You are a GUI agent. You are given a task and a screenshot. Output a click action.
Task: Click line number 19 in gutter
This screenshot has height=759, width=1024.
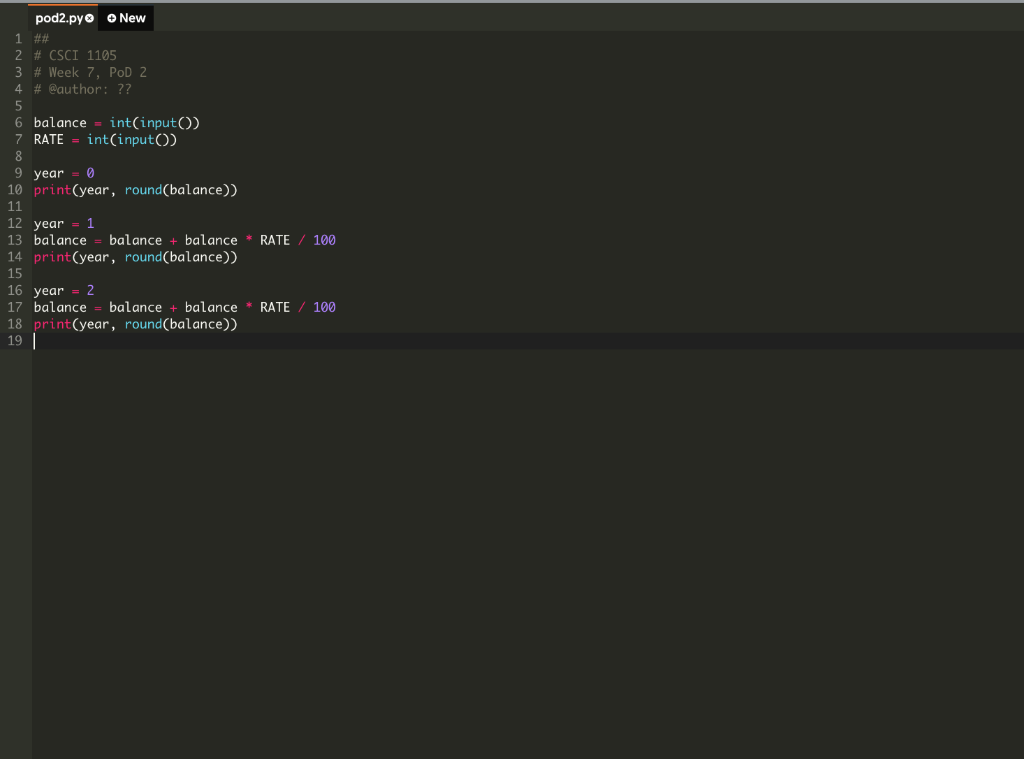point(15,340)
